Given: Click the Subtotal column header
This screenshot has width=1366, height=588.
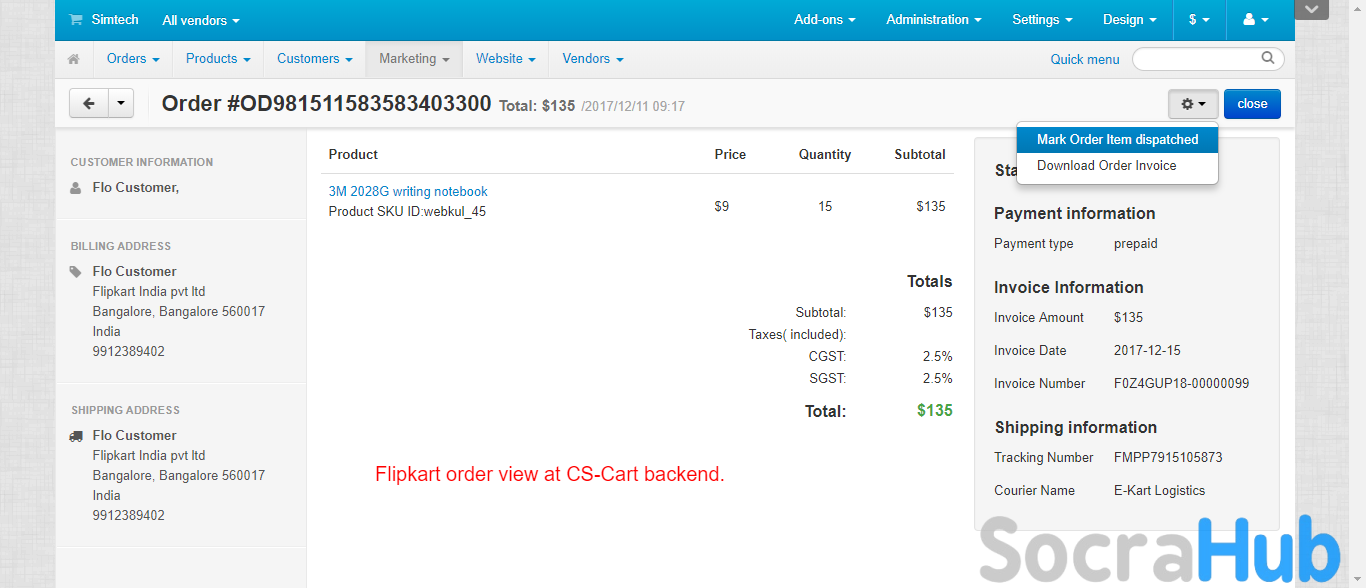Looking at the screenshot, I should tap(920, 155).
